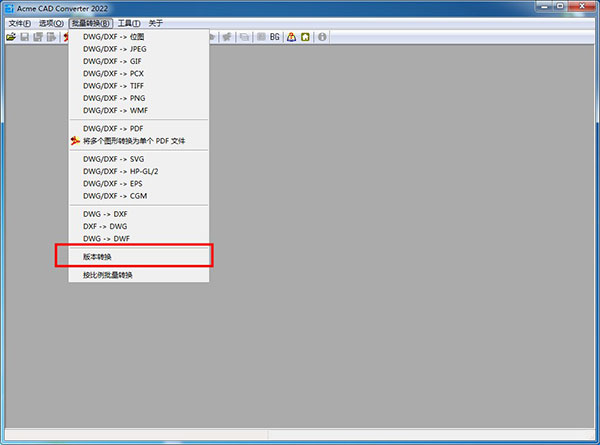This screenshot has height=445, width=600.
Task: Choose DWG -> DXF conversion
Action: coord(139,214)
